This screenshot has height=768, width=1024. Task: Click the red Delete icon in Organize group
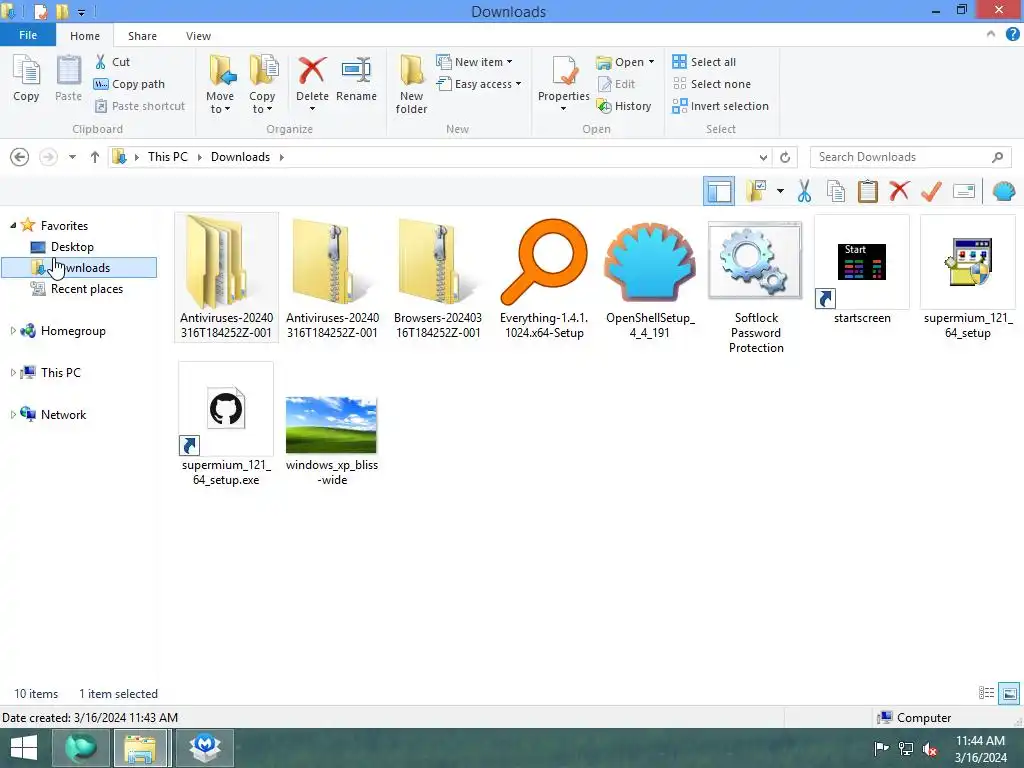pyautogui.click(x=312, y=71)
